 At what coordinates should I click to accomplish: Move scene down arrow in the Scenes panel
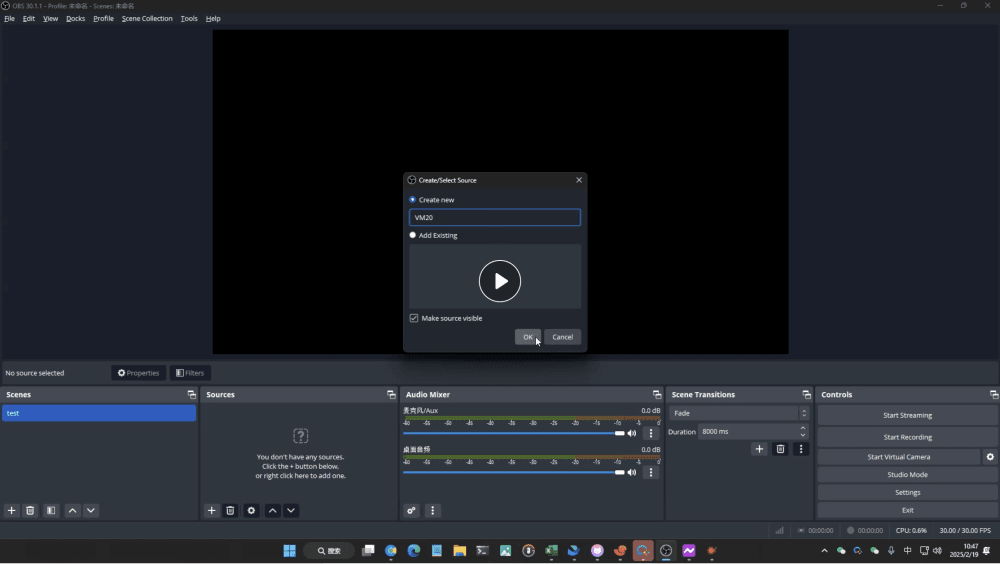91,510
